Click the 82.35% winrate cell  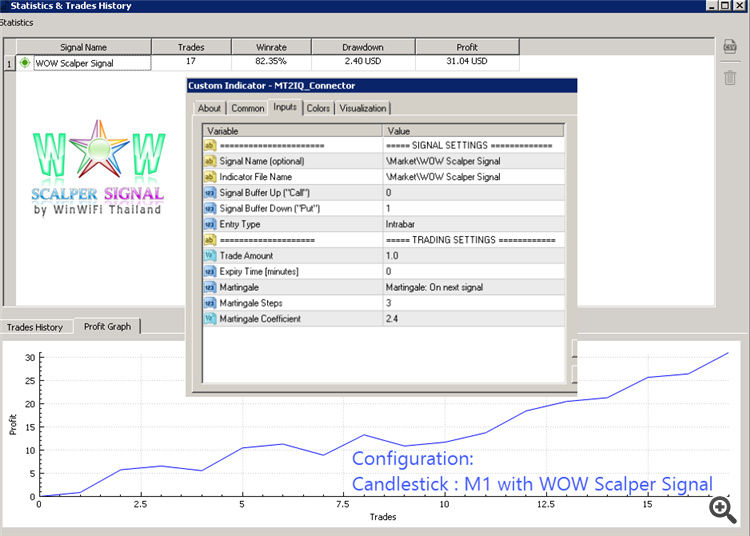click(x=271, y=62)
